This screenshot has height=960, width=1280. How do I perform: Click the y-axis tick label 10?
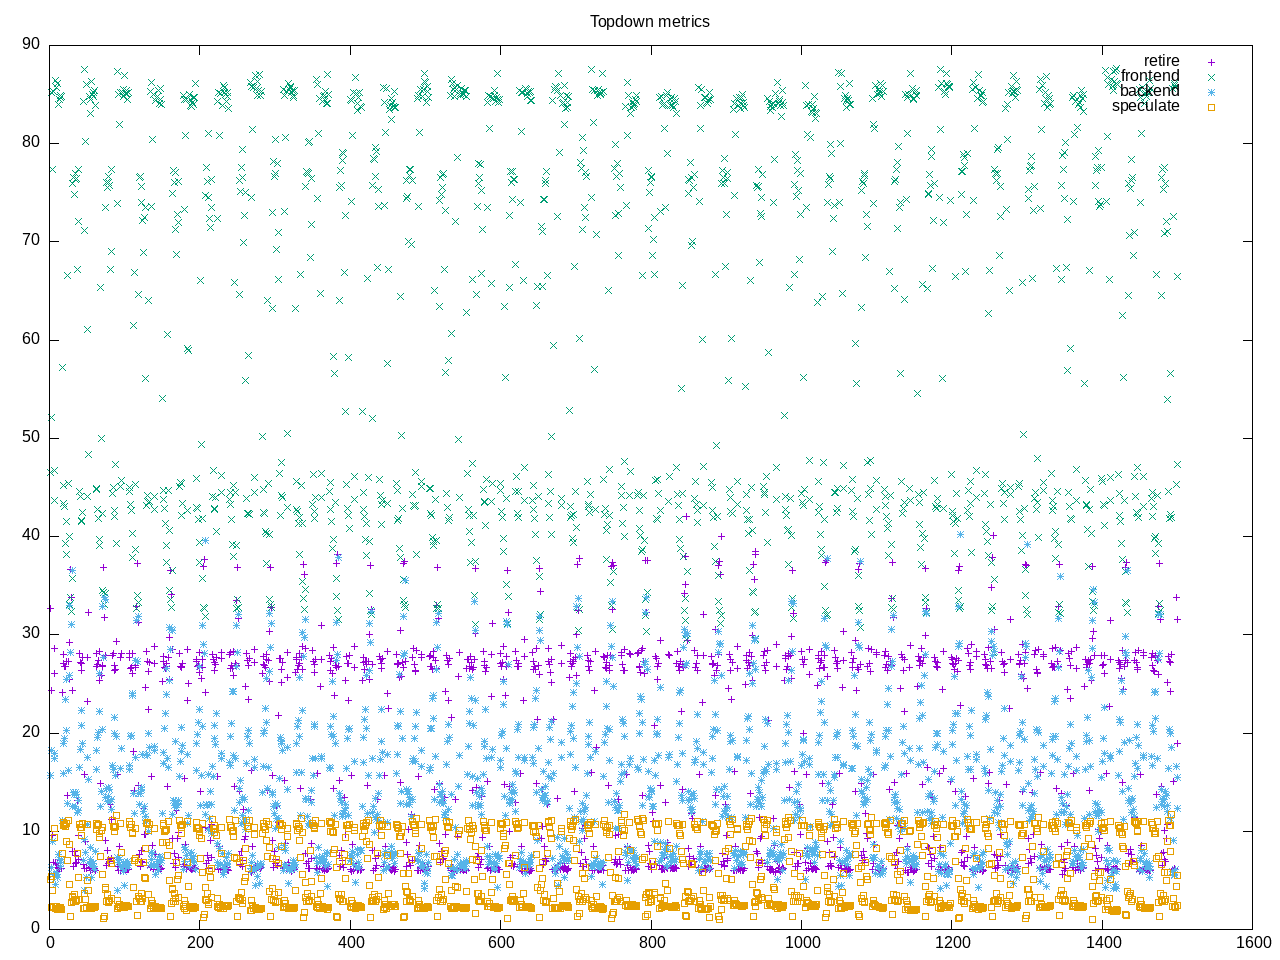point(31,830)
